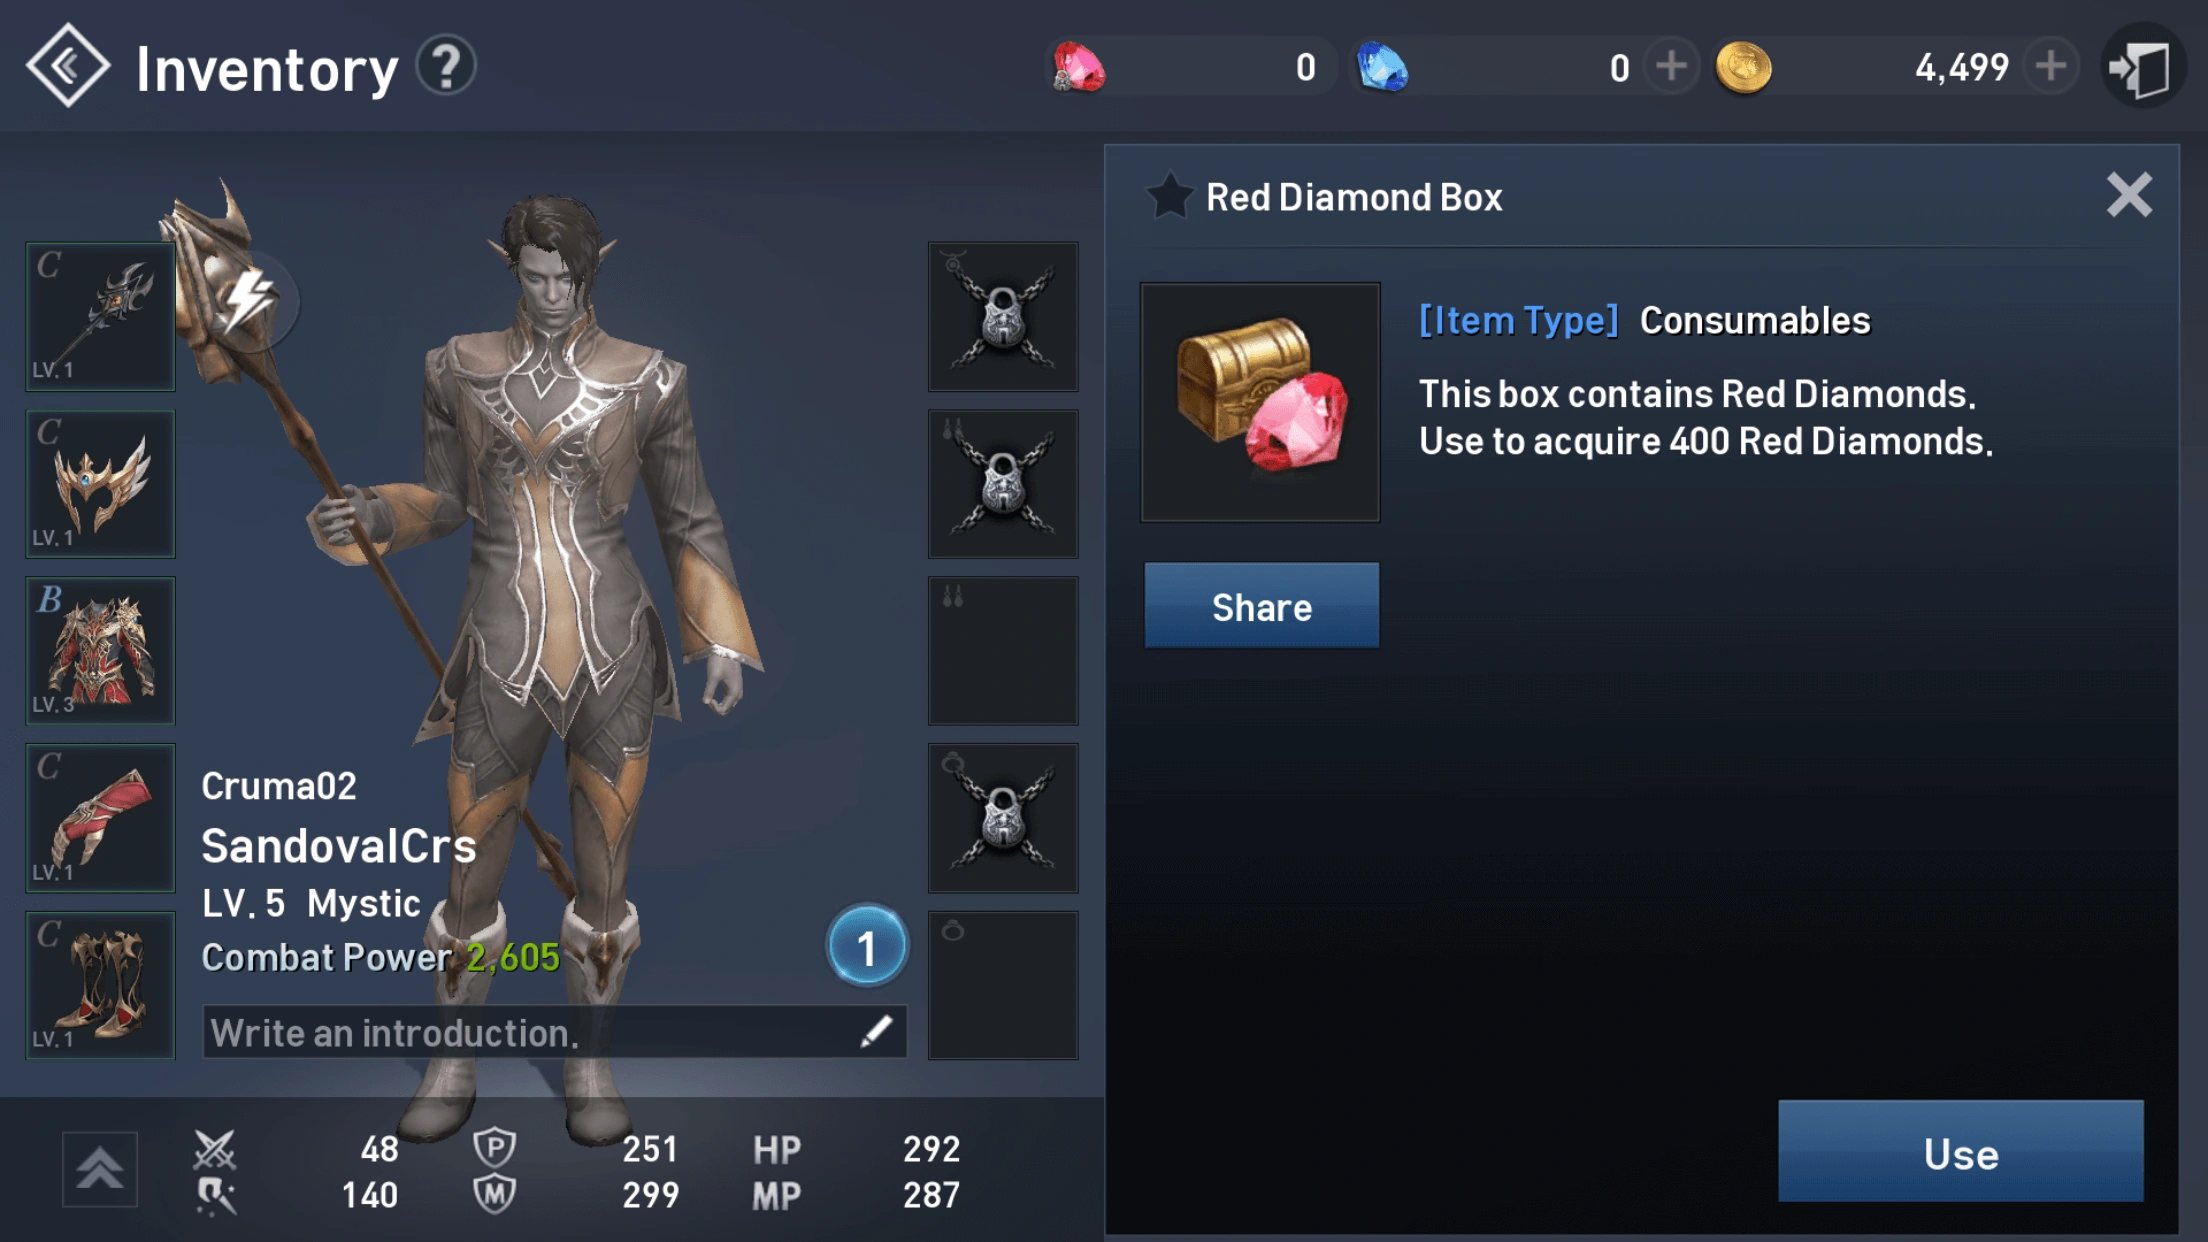
Task: Switch preset with blue number 1 badge
Action: pyautogui.click(x=867, y=946)
